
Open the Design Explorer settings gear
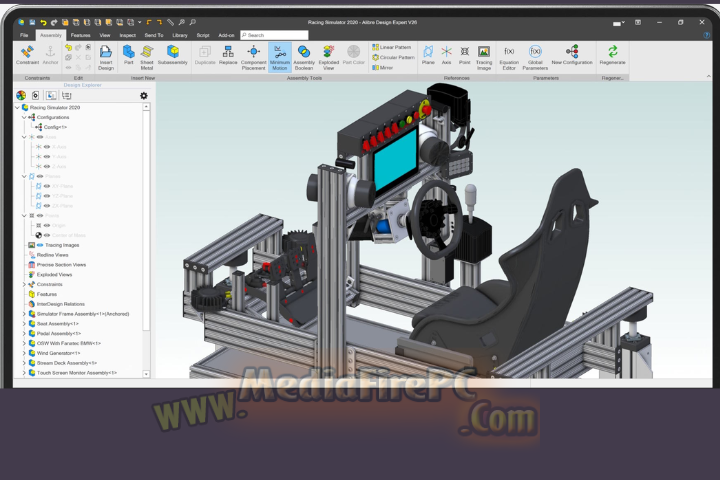(144, 96)
